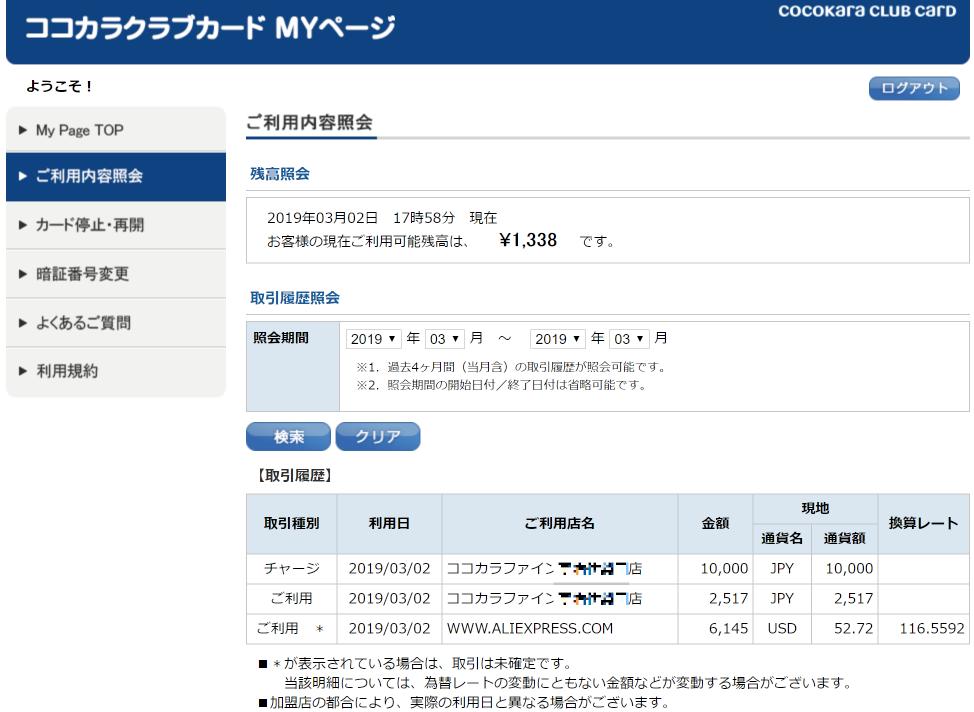Image resolution: width=974 pixels, height=712 pixels.
Task: Click the 2019年03月02日 17時58分 timestamp
Action: coord(361,218)
